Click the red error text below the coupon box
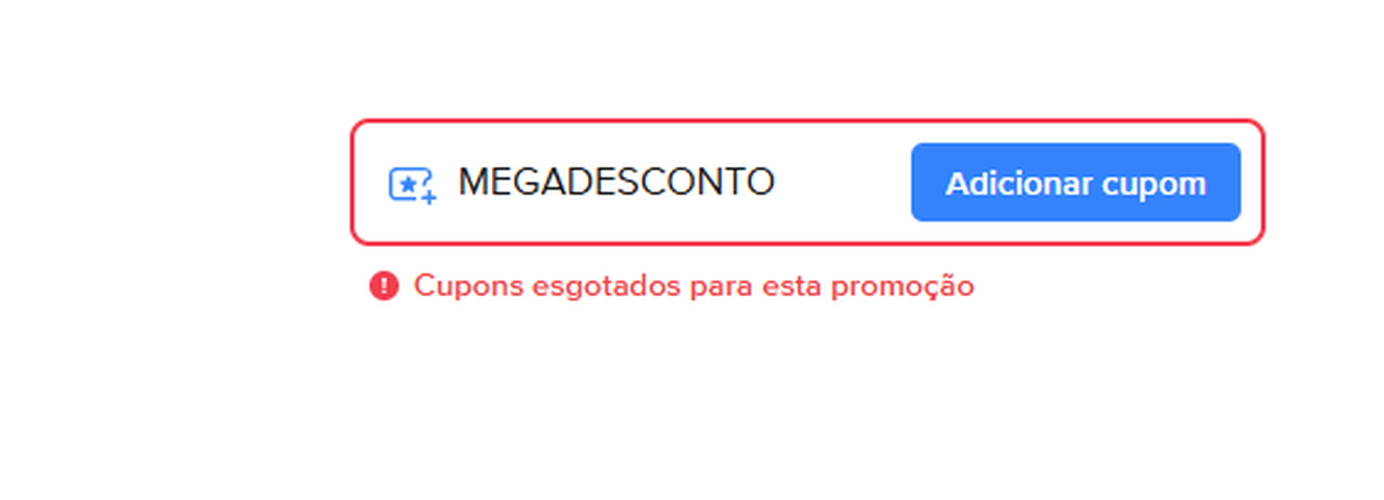The width and height of the screenshot is (1384, 500). coord(694,287)
